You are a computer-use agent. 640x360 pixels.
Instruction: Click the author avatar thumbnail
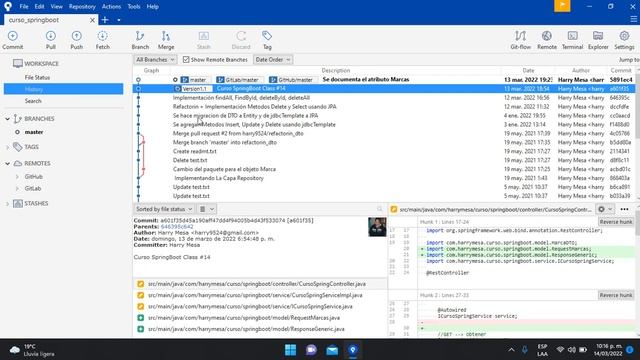(377, 227)
